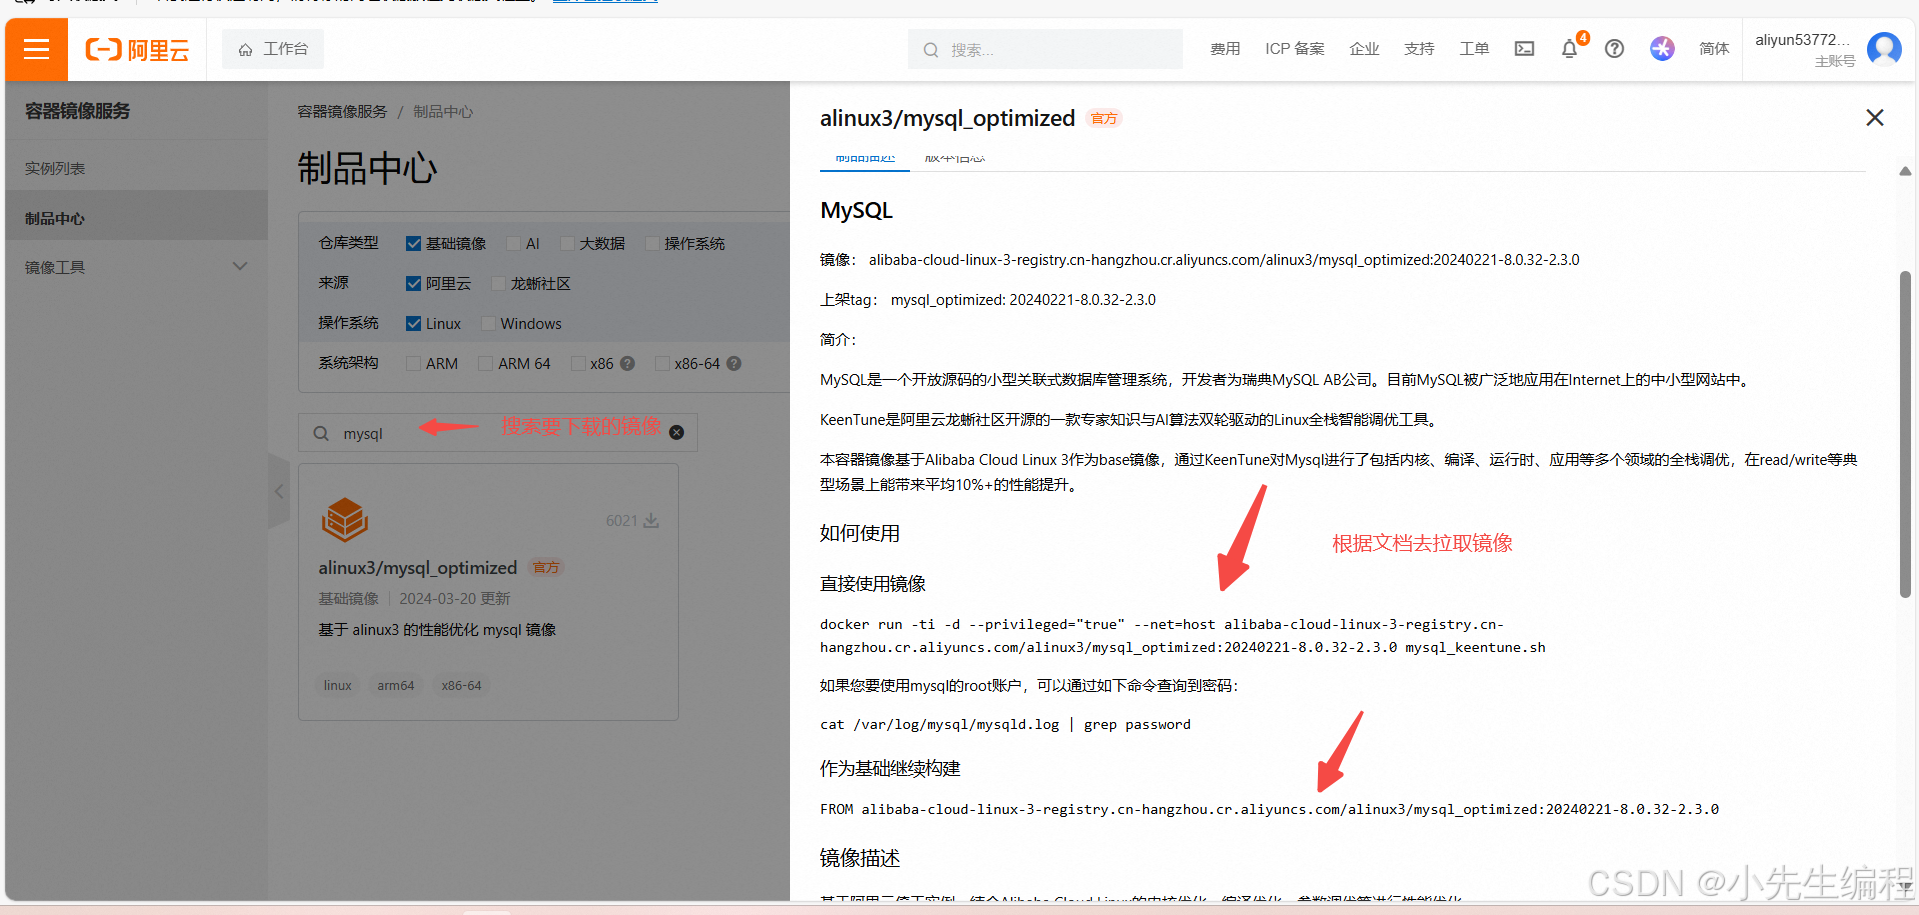Viewport: 1919px width, 915px height.
Task: Toggle the 基础镜像 checkbox
Action: click(x=413, y=244)
